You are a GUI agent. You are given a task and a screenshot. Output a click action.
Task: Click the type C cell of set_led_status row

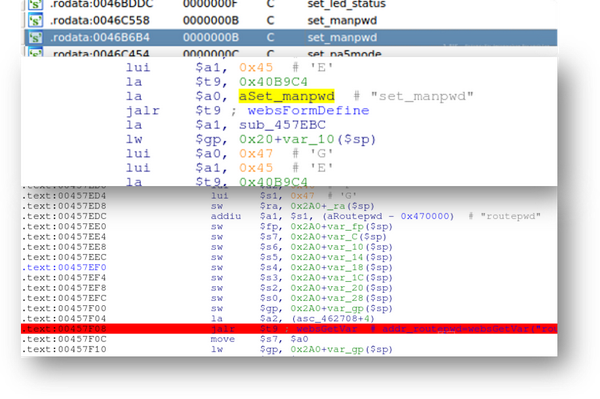[270, 4]
